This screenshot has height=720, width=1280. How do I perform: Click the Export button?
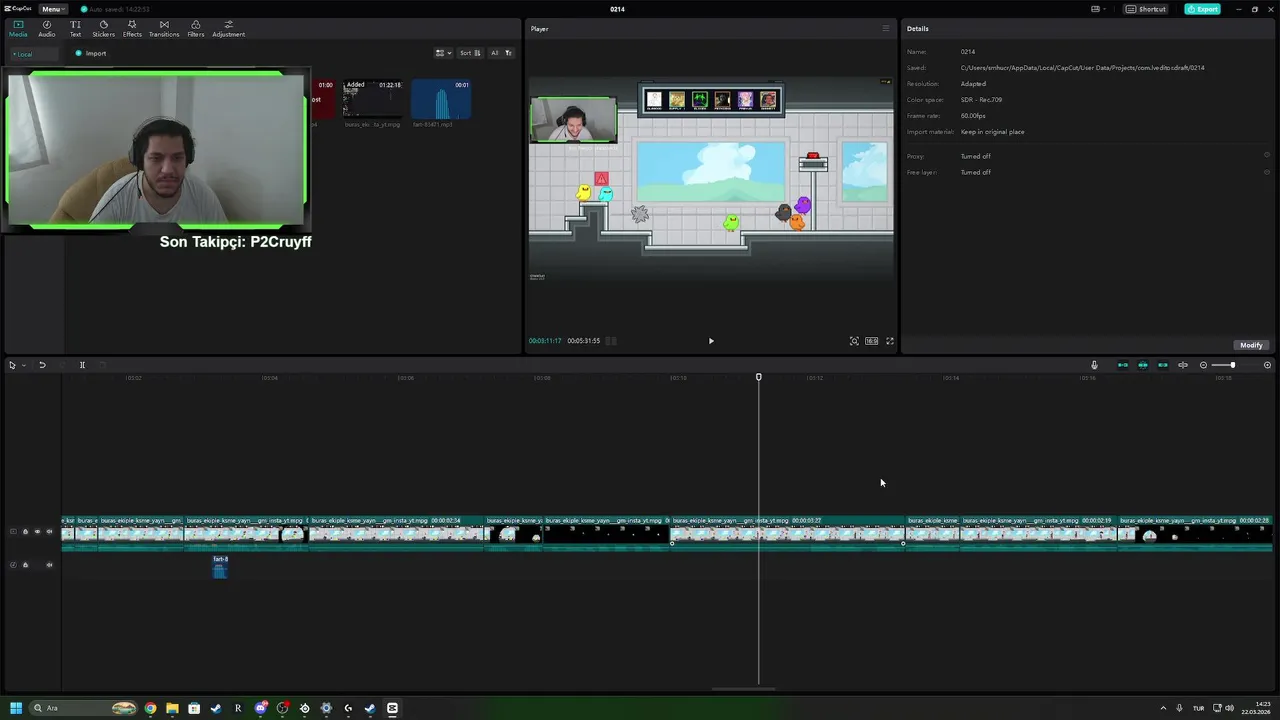[1202, 9]
